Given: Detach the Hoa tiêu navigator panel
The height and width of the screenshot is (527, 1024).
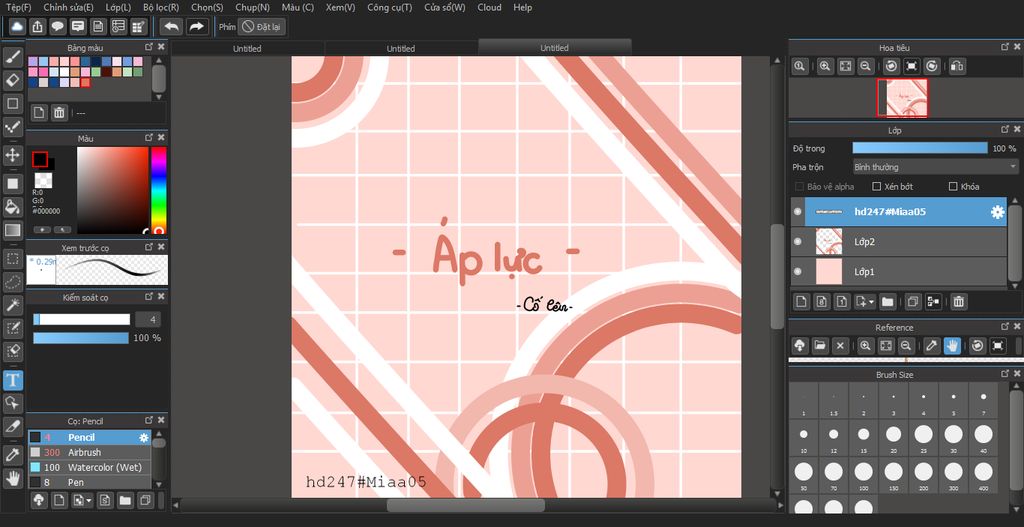Looking at the screenshot, I should point(1004,47).
